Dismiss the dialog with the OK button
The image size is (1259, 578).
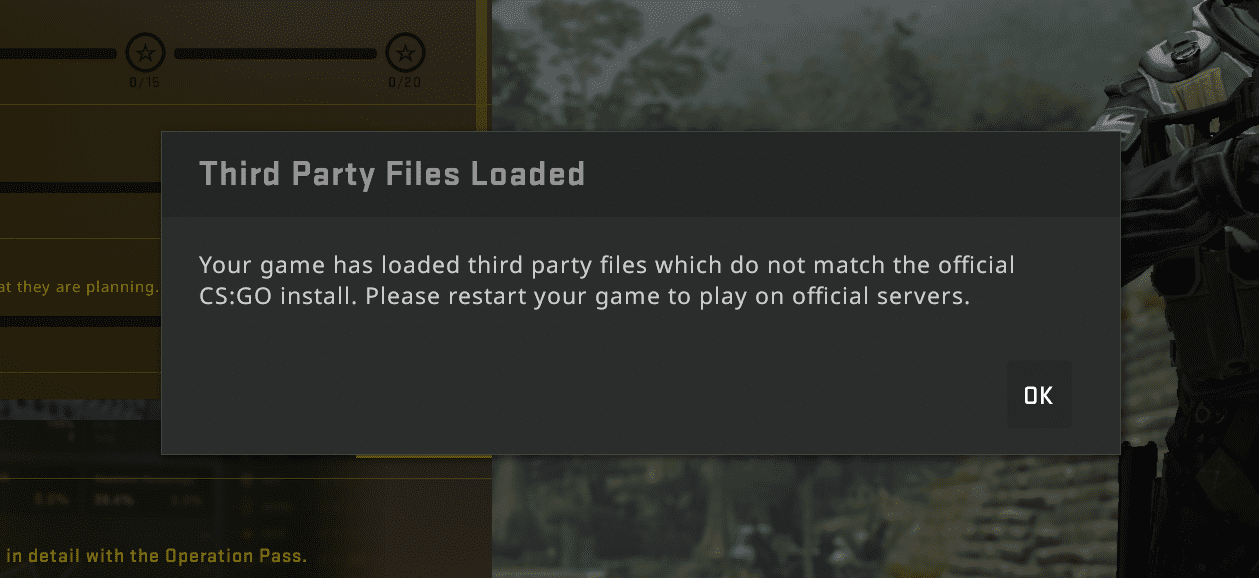[1038, 395]
